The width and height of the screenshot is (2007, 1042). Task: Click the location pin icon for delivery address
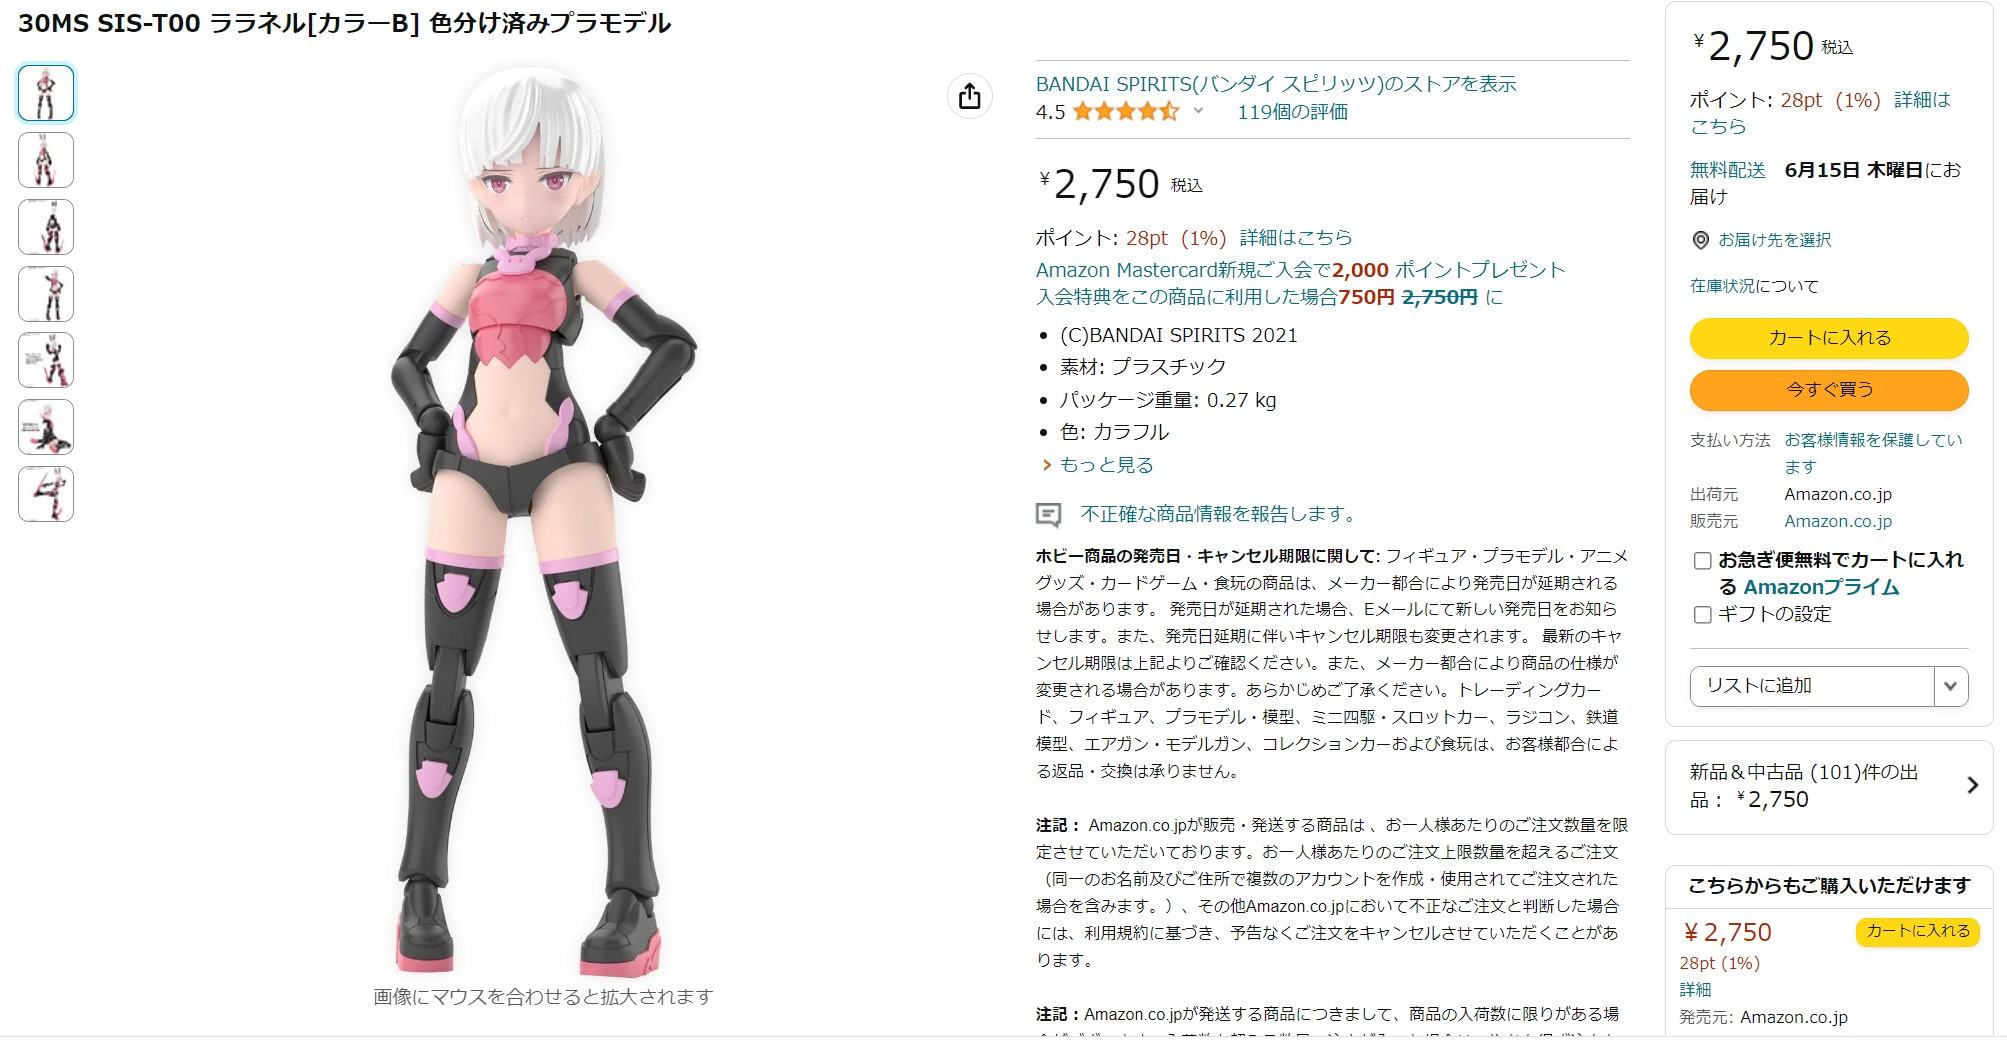pyautogui.click(x=1700, y=240)
